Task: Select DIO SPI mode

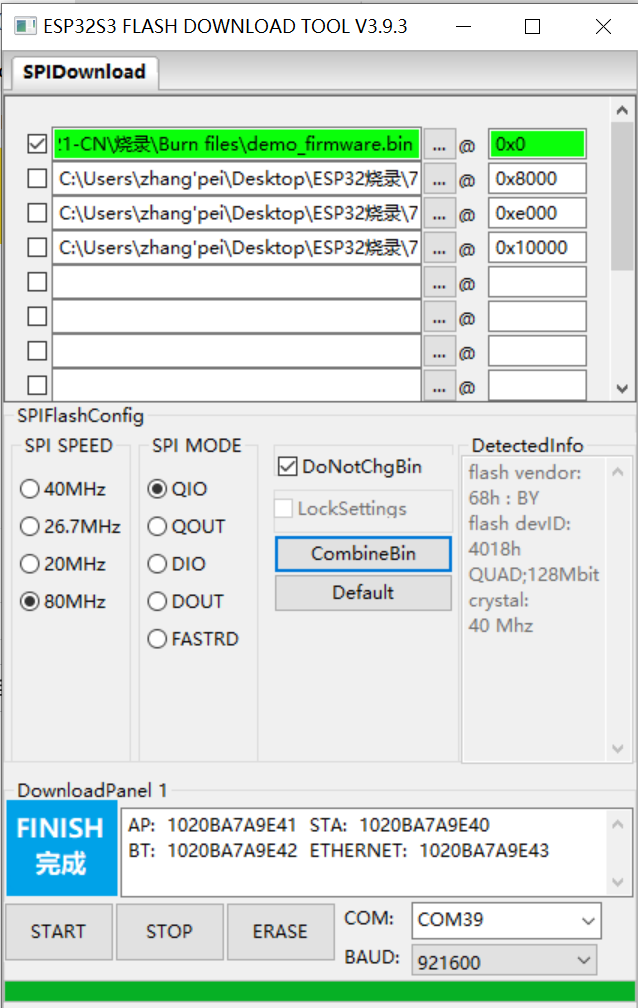Action: coord(157,564)
